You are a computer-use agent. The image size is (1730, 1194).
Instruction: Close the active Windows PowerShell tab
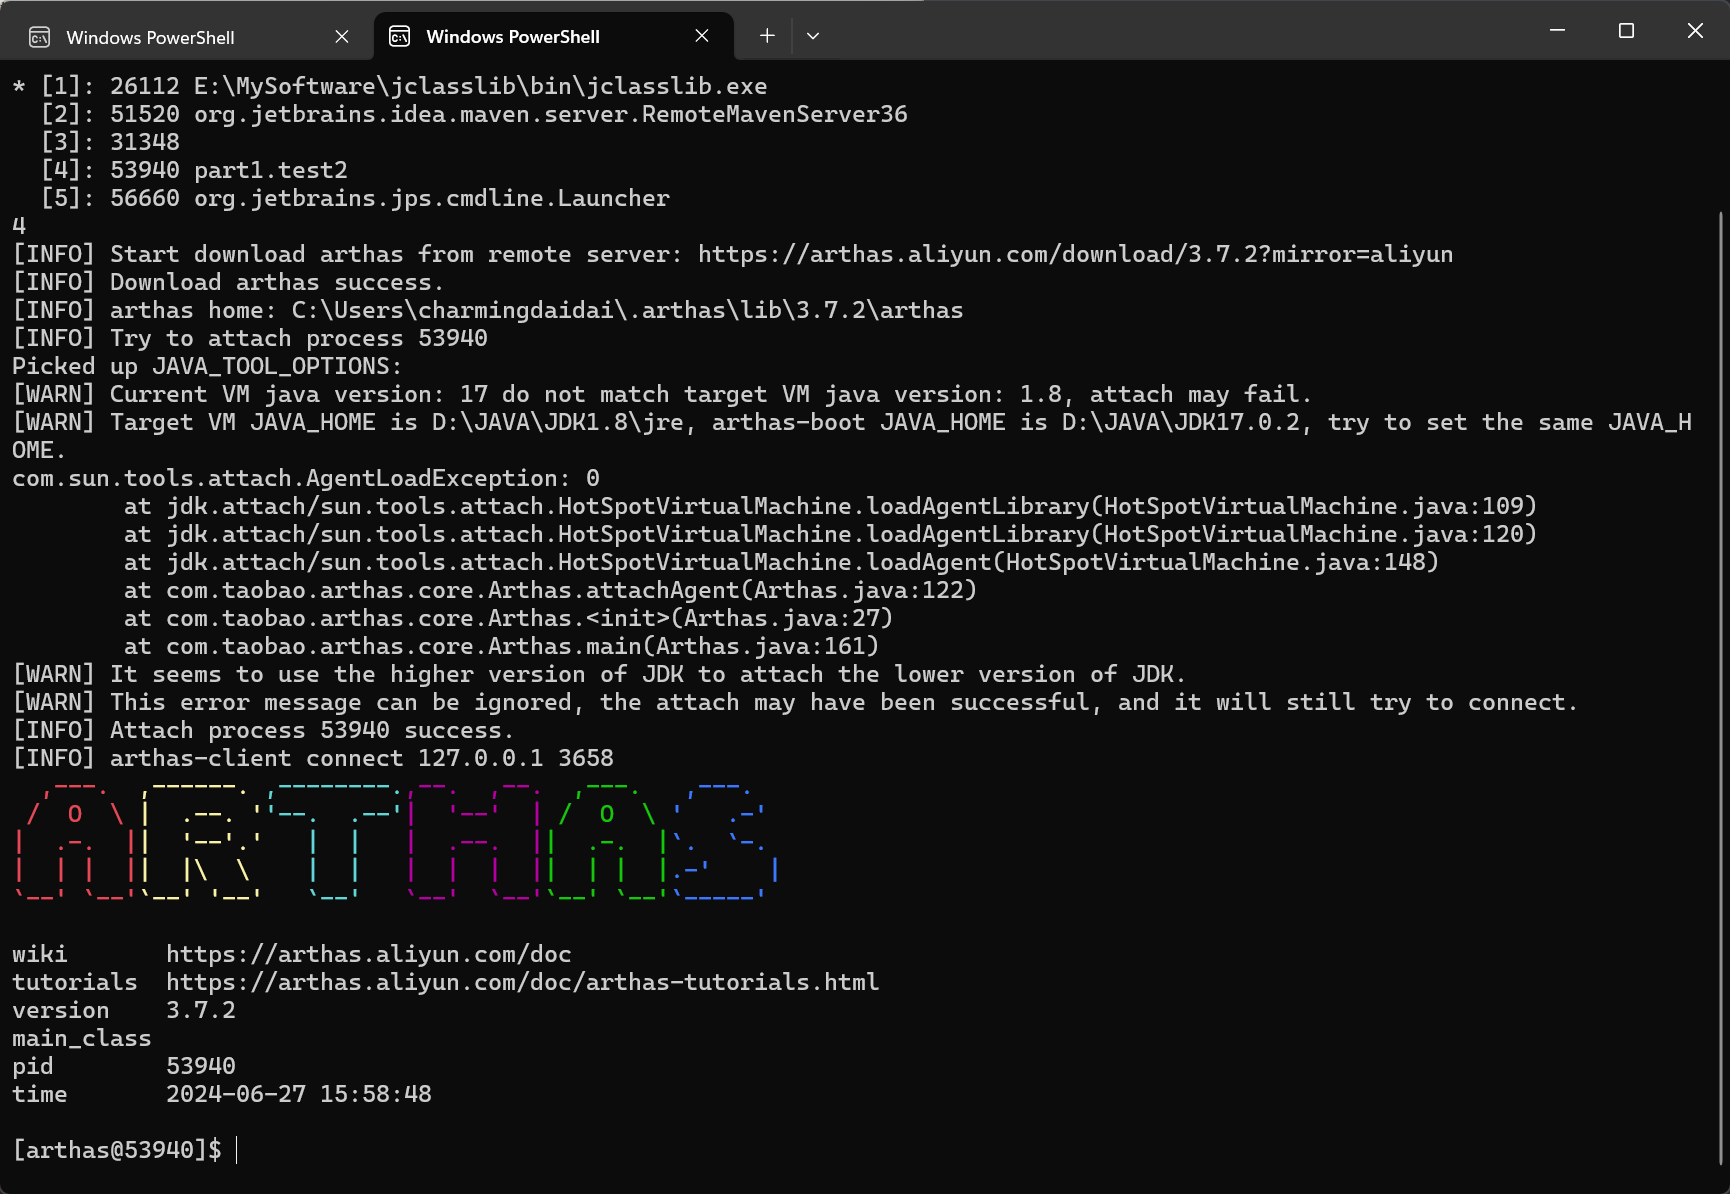pyautogui.click(x=702, y=36)
